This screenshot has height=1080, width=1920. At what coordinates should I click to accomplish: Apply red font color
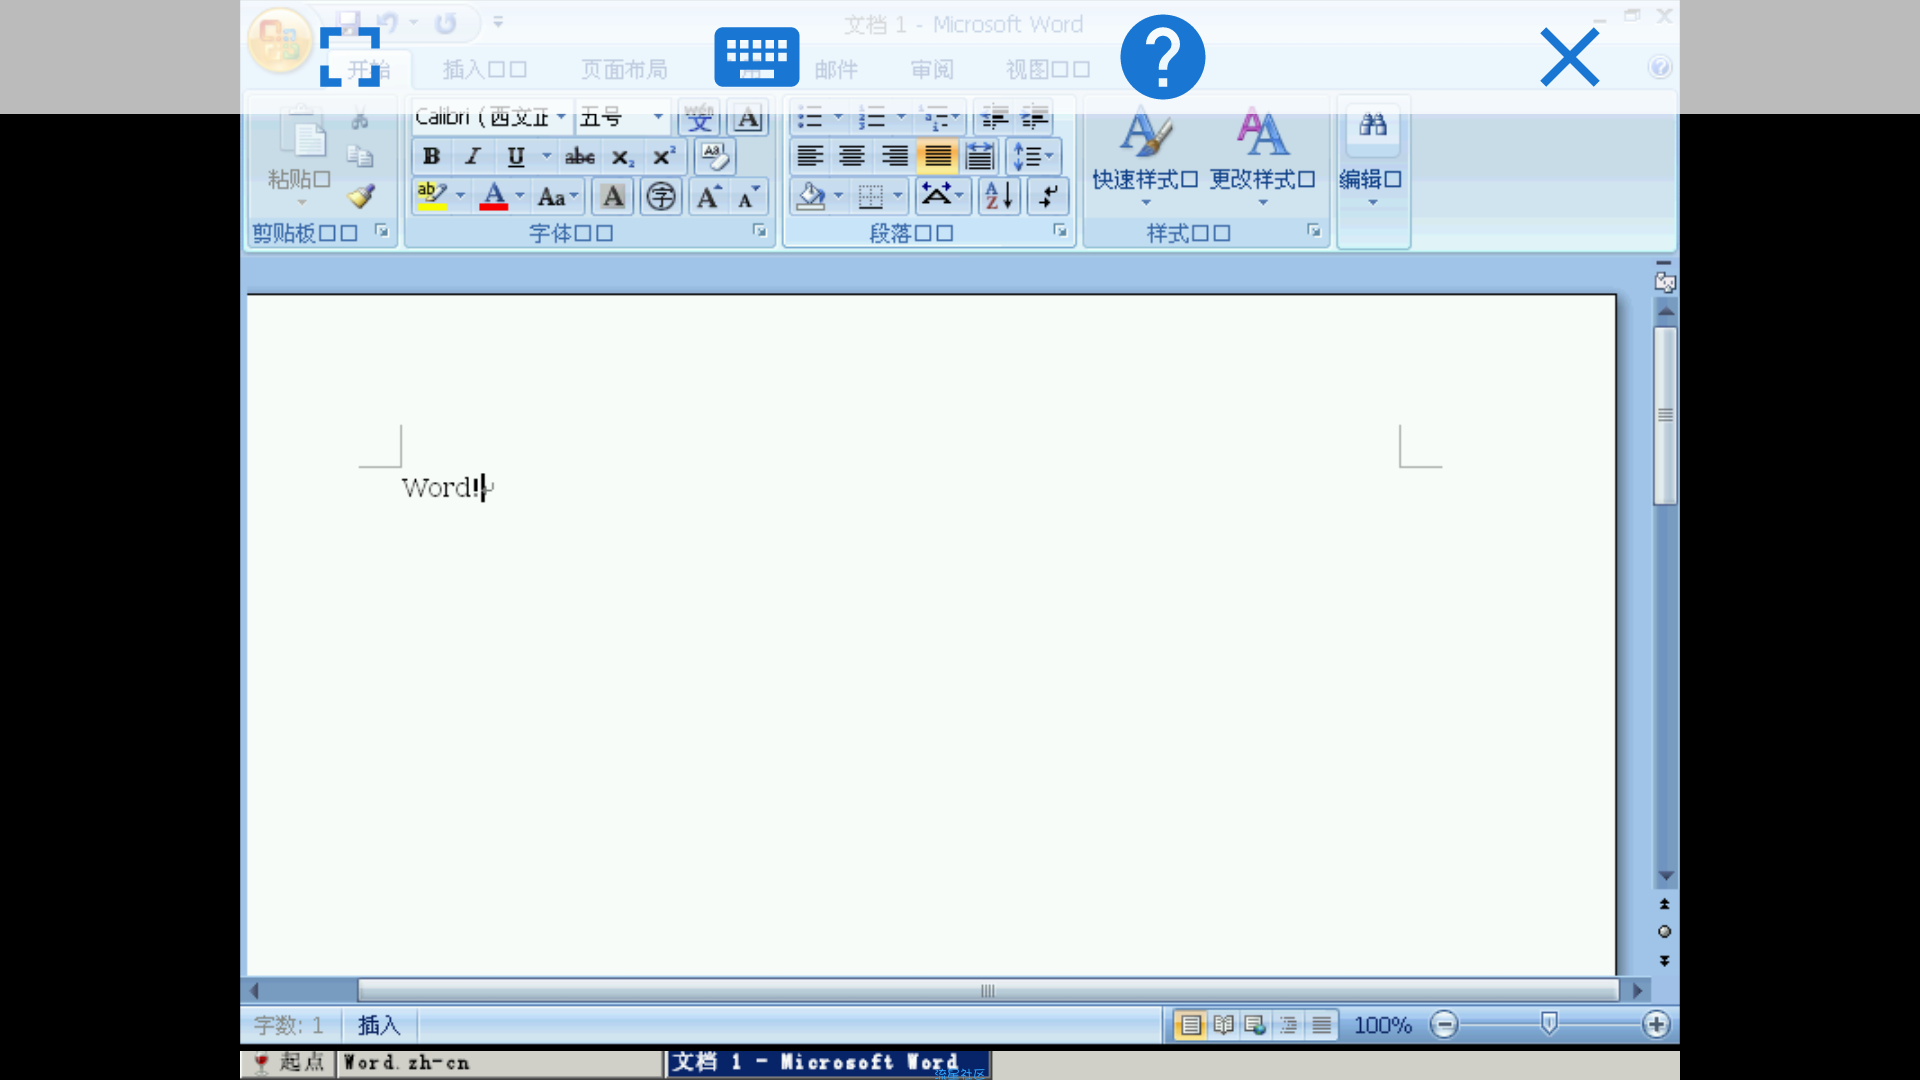(494, 196)
